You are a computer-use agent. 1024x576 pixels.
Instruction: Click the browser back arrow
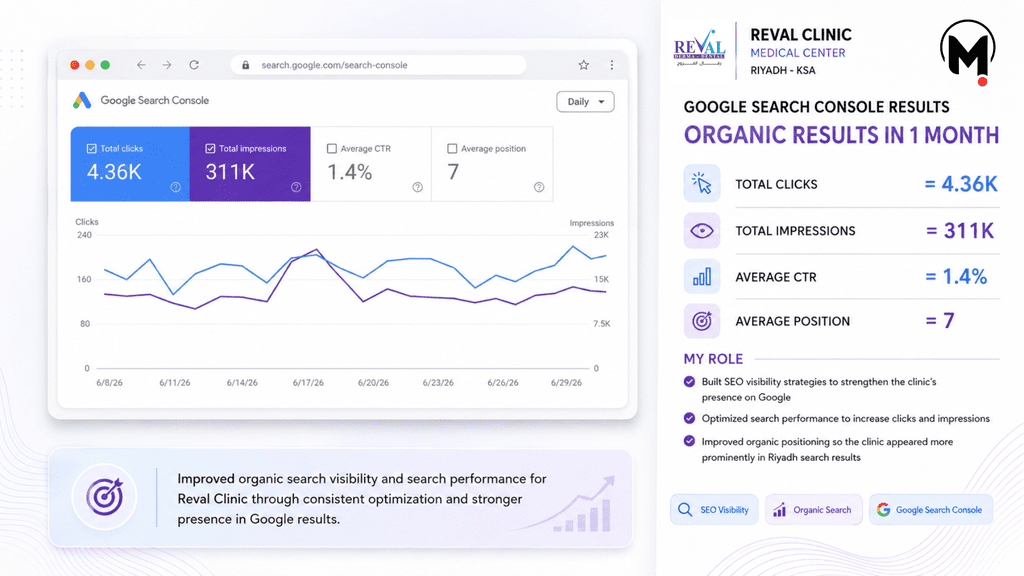[x=141, y=65]
